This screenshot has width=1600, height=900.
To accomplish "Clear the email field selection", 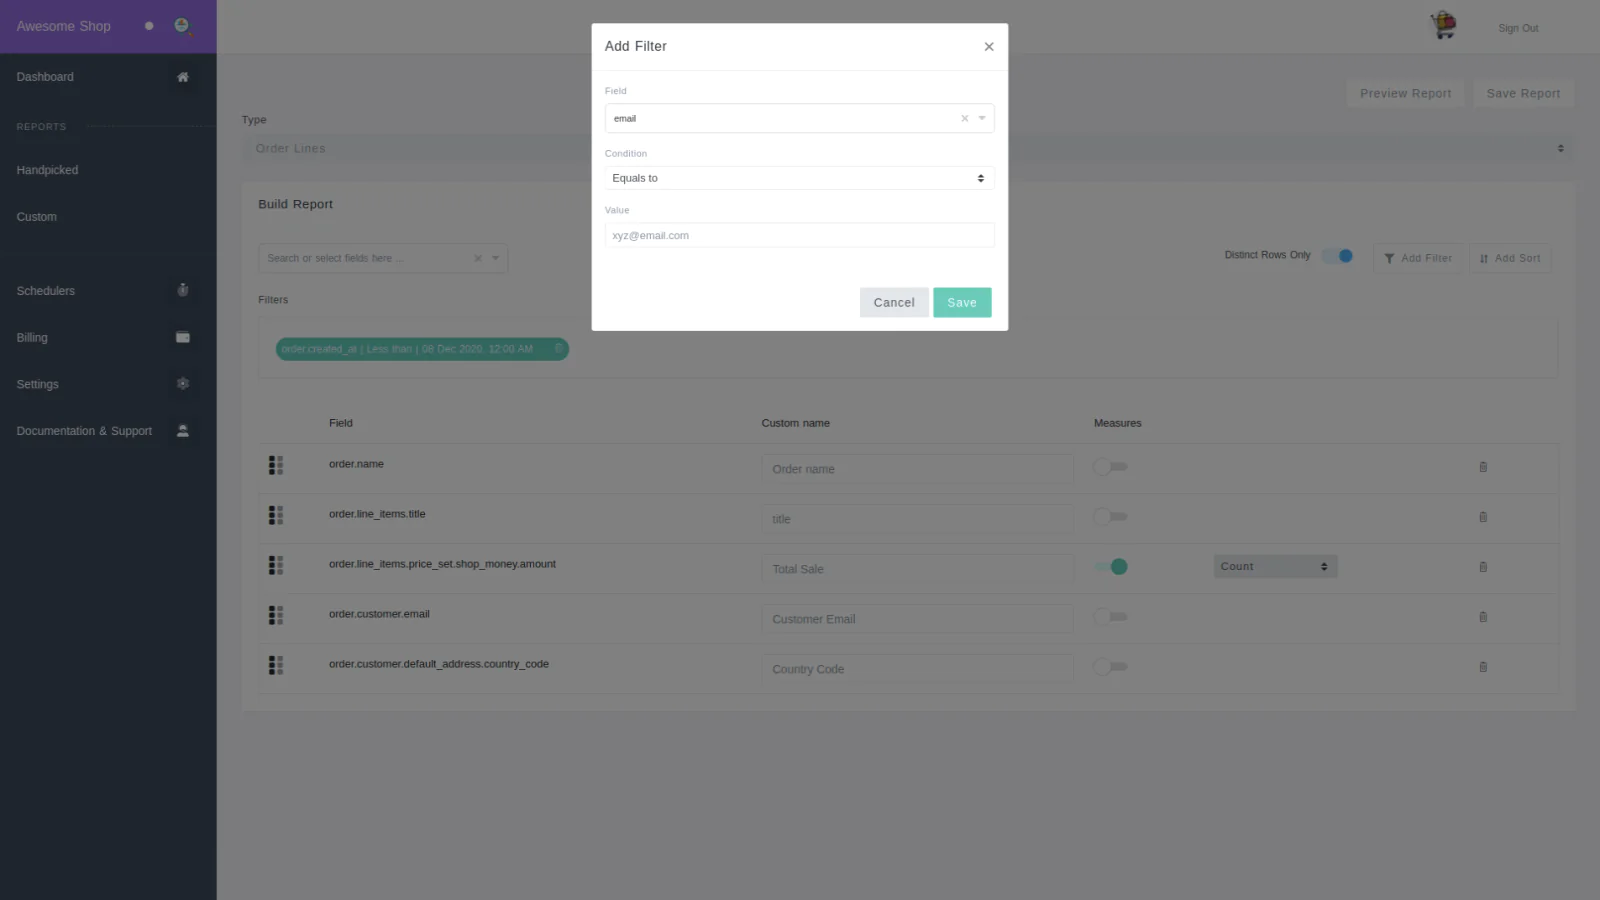I will pos(964,119).
